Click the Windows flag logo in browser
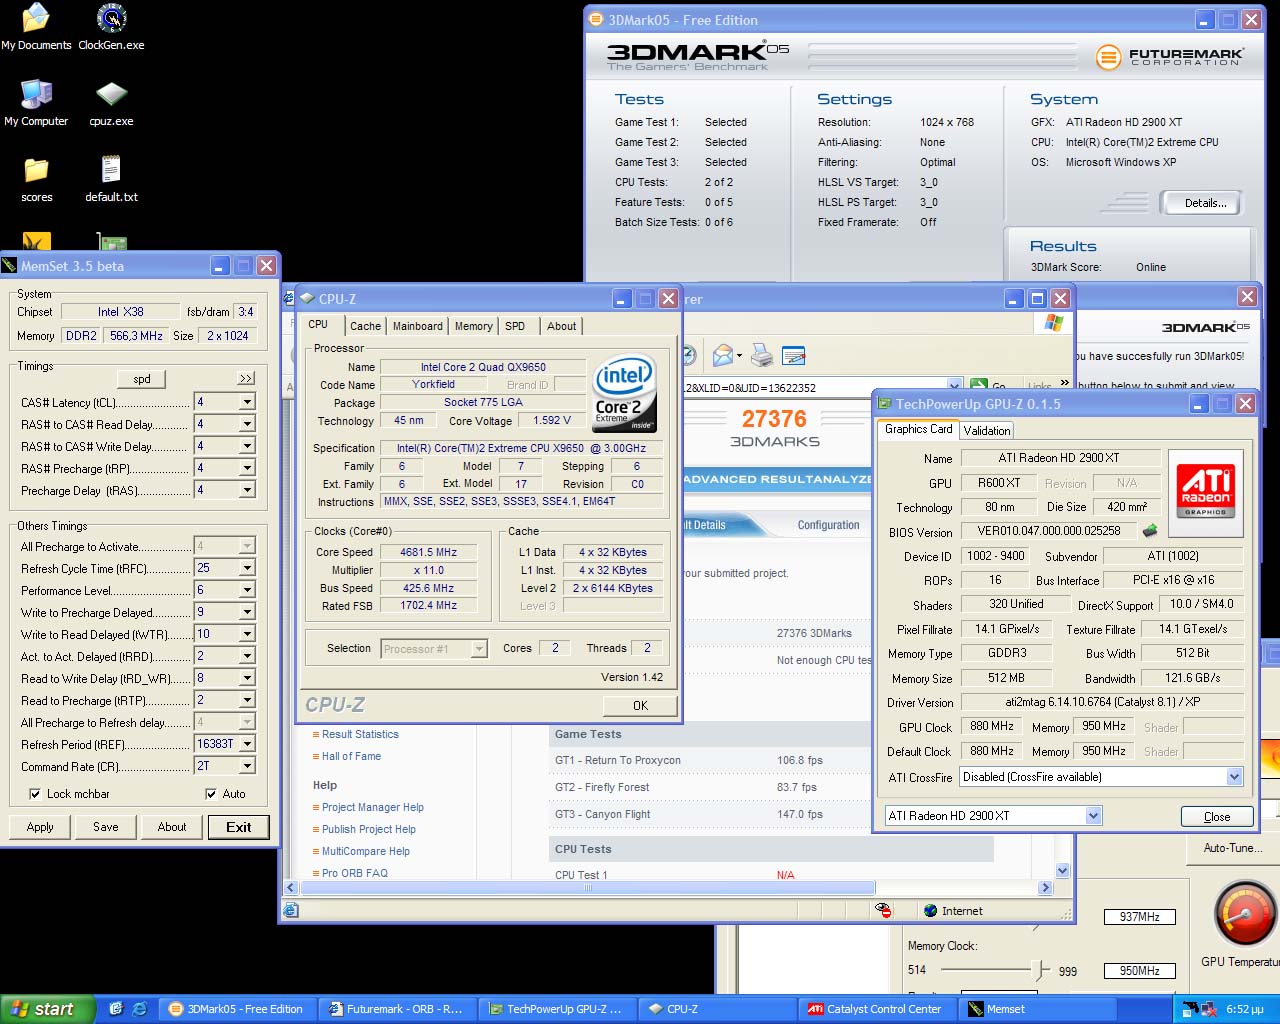 [1053, 323]
